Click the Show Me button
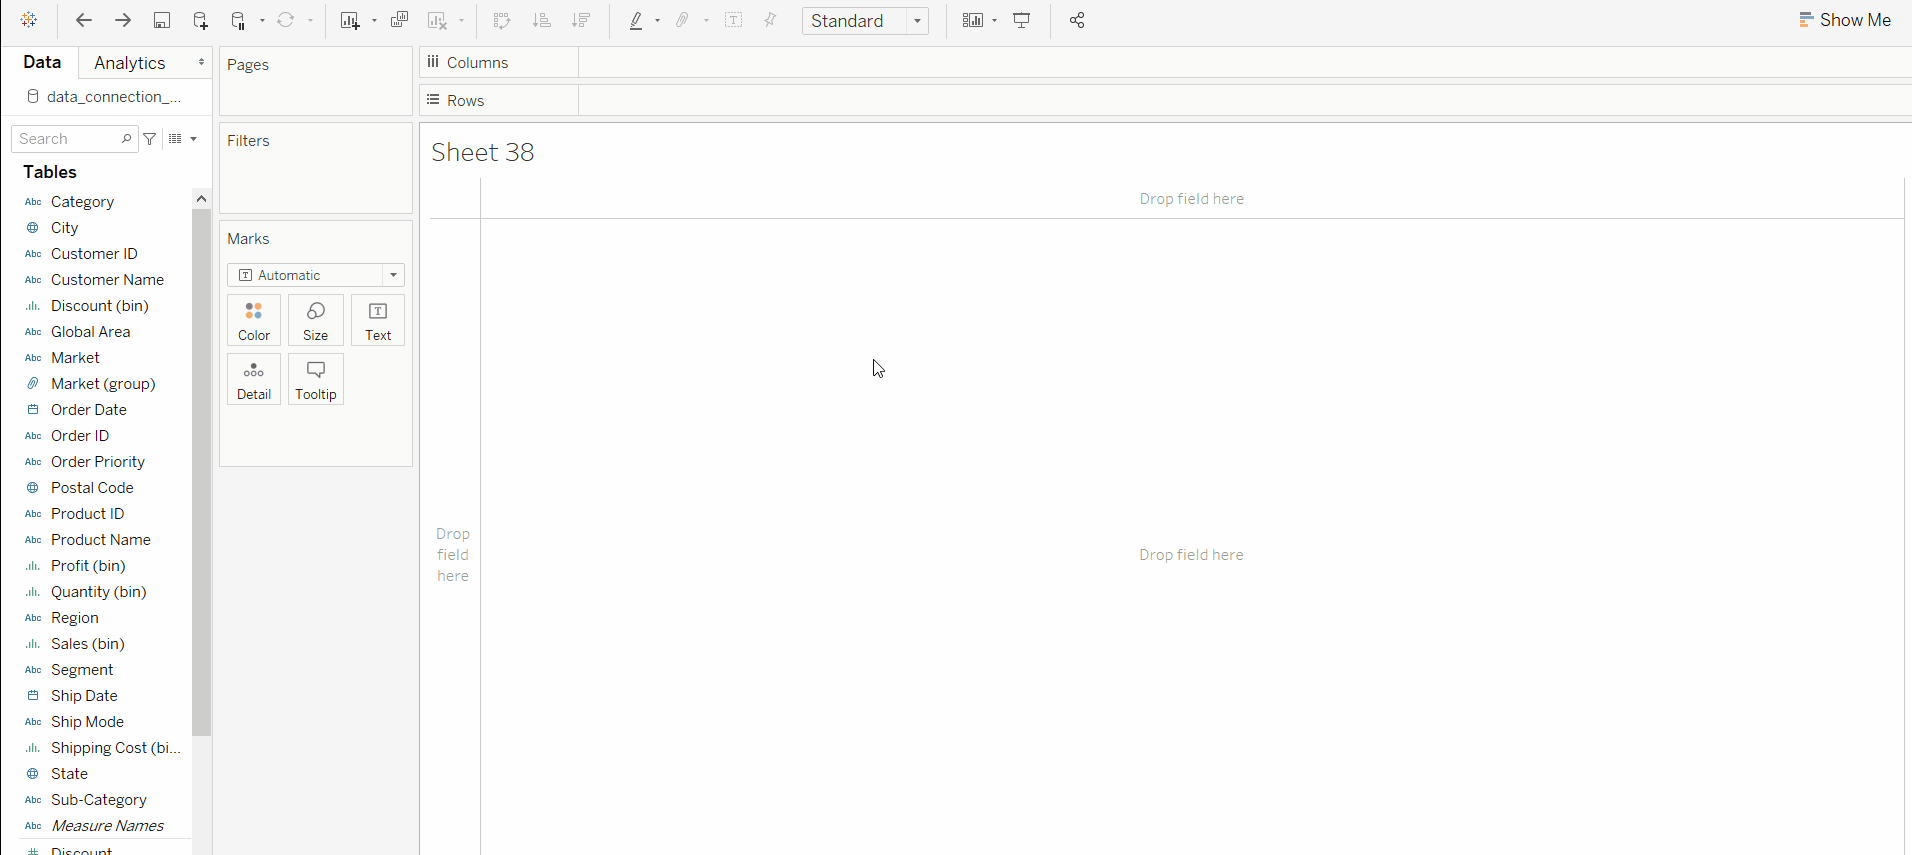Viewport: 1912px width, 855px height. (x=1844, y=20)
